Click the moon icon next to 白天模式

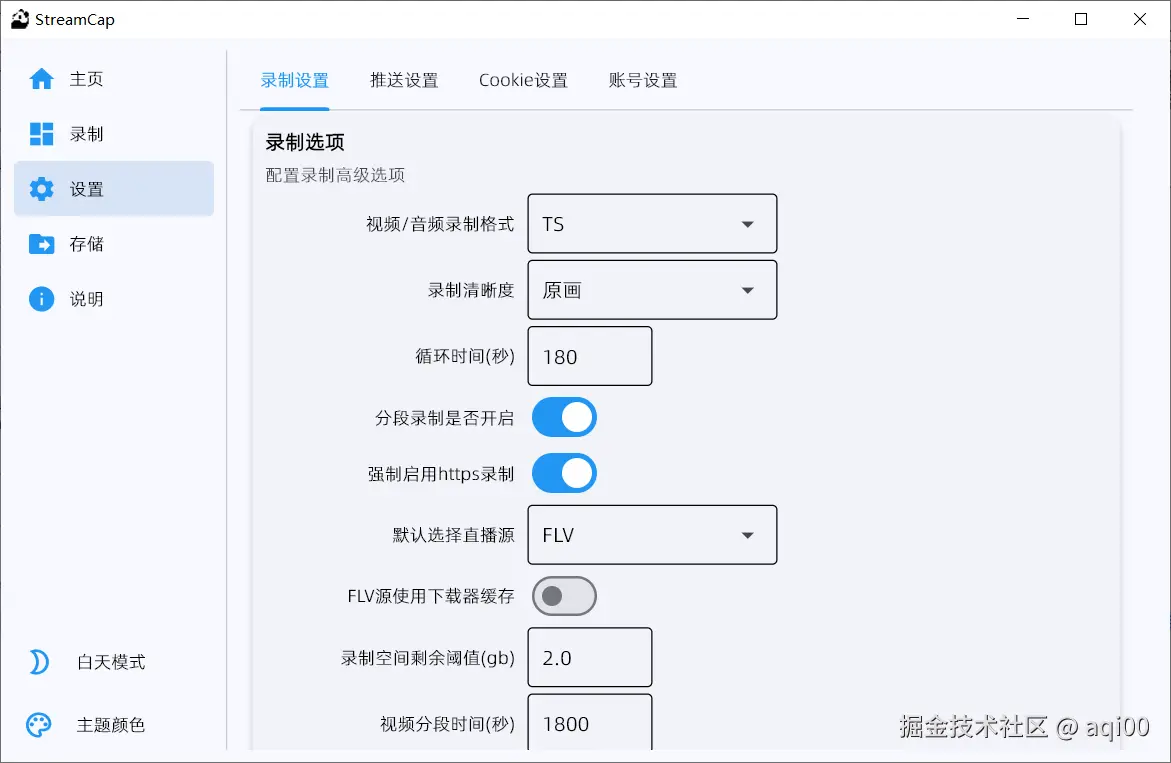tap(37, 661)
